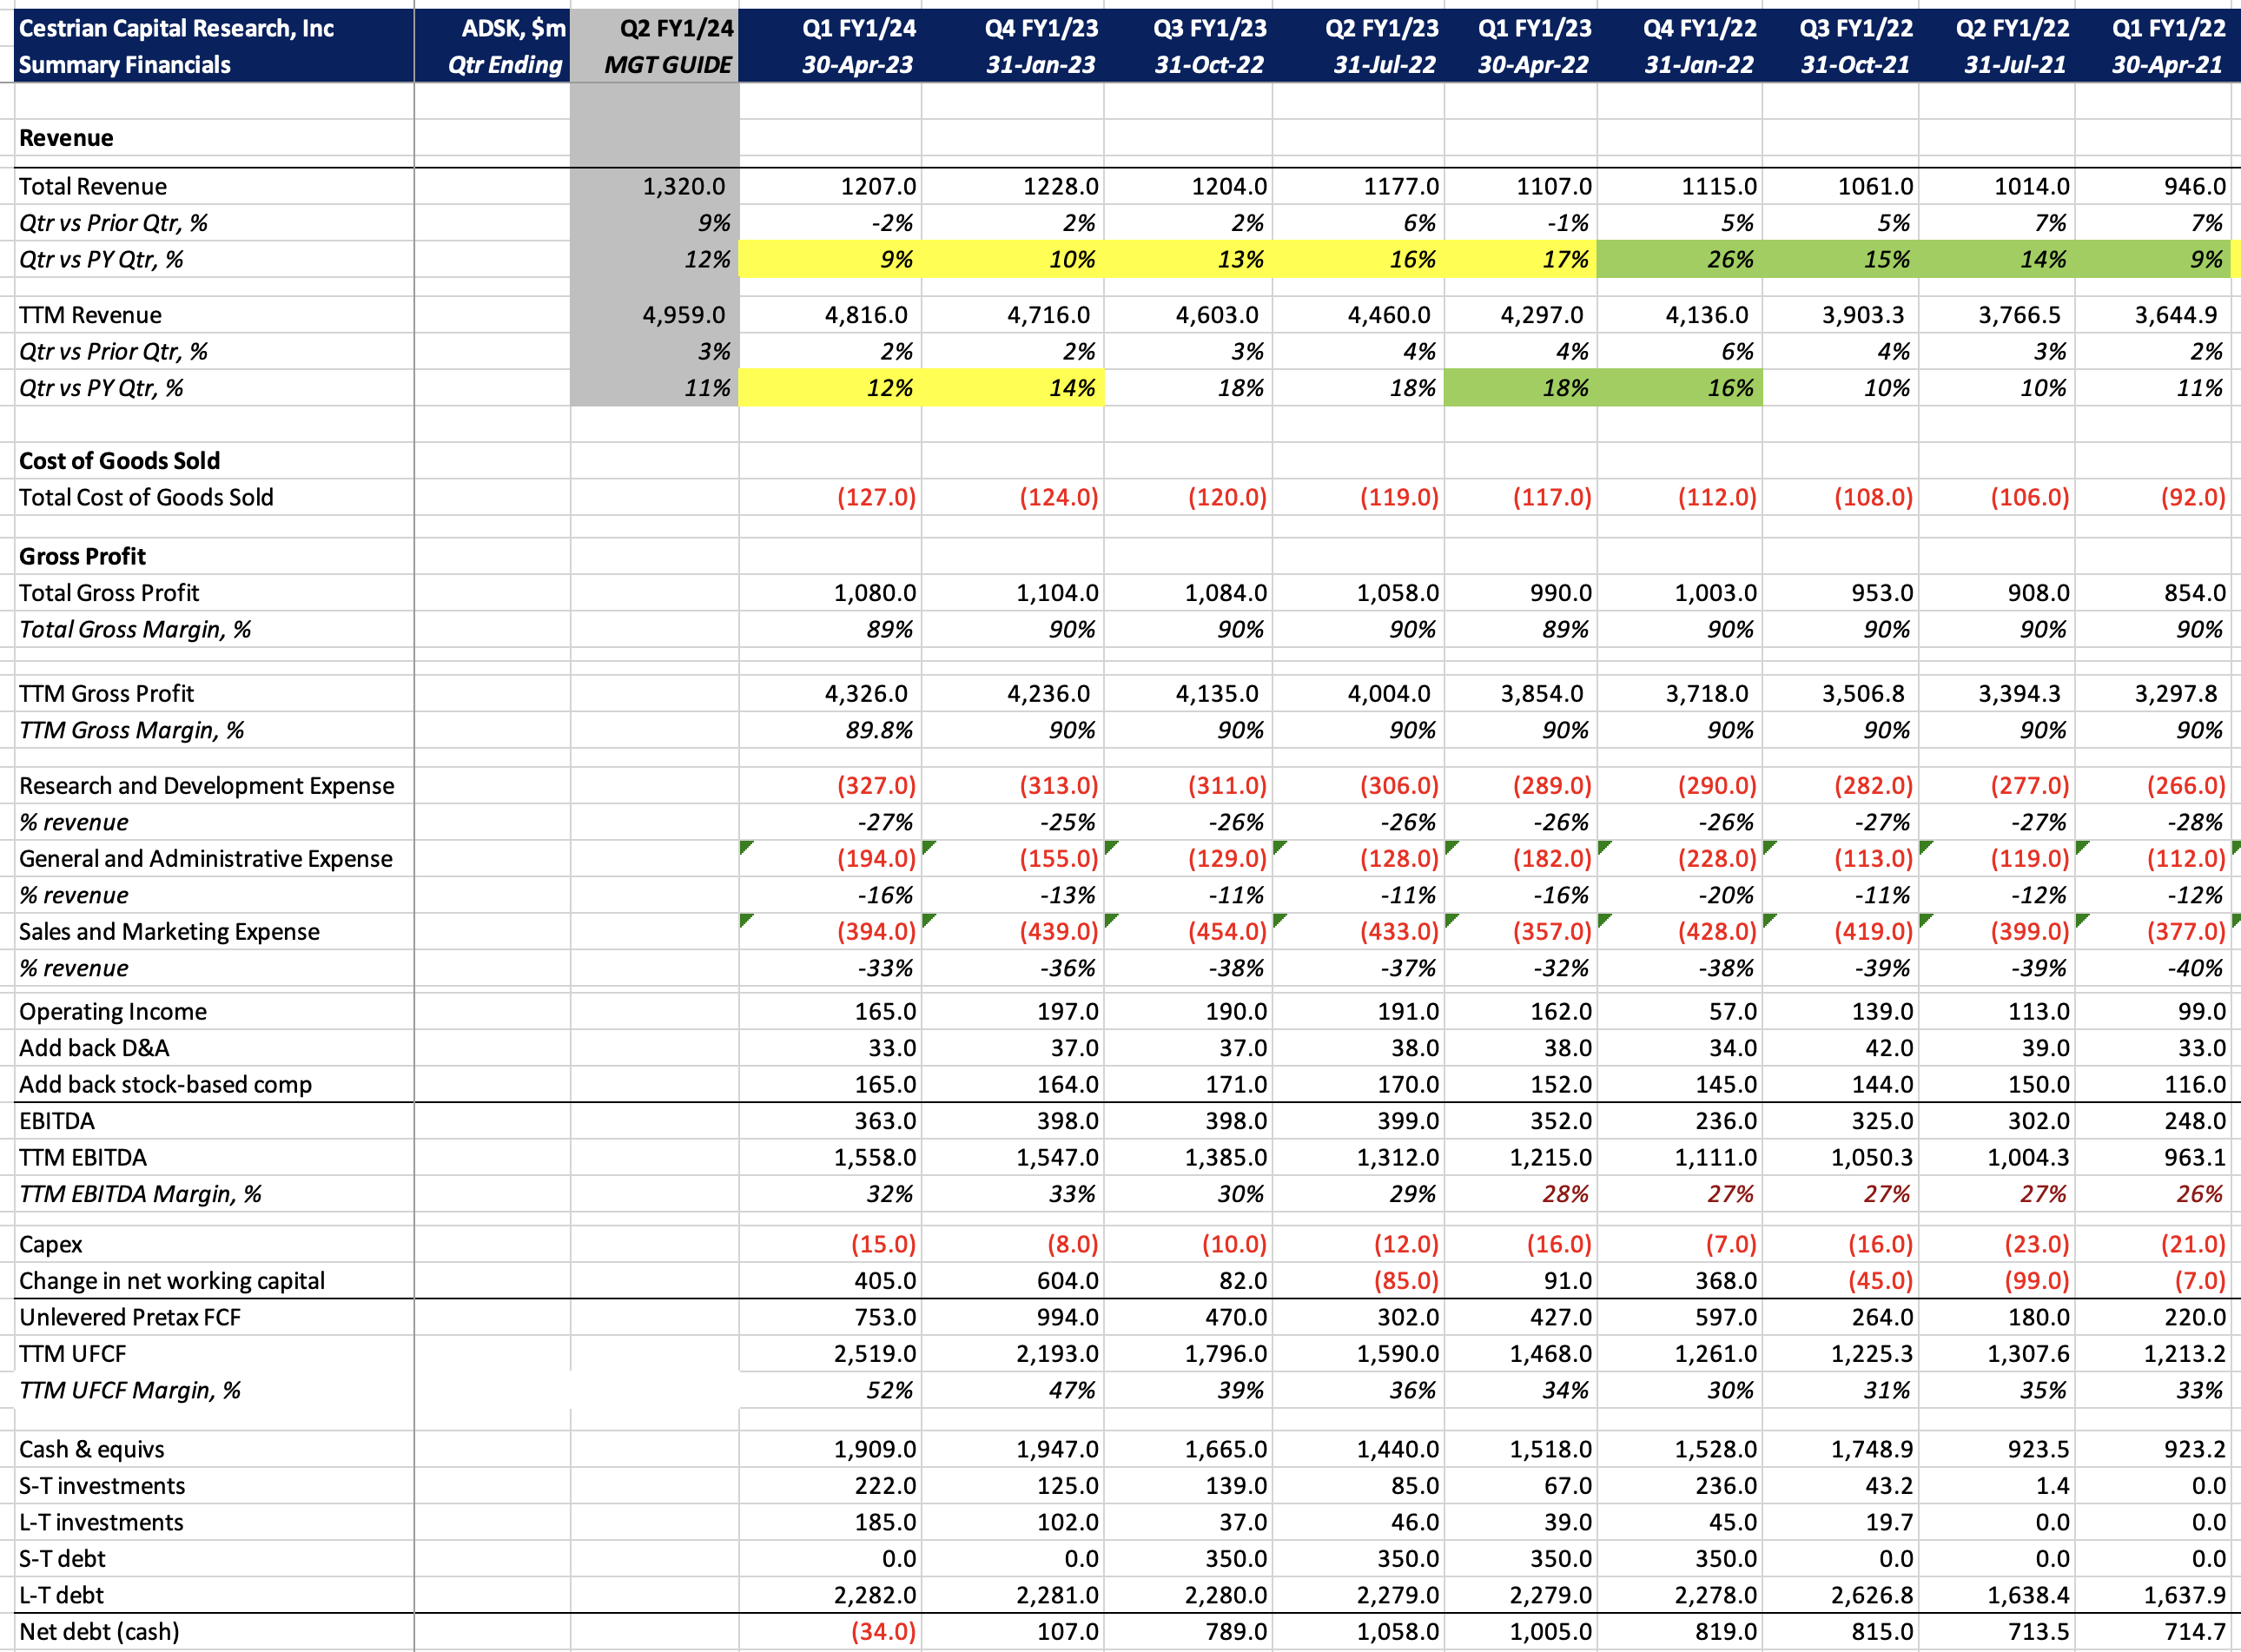Click green indicator on Sales and Marketing (394.0) cell
The height and width of the screenshot is (1652, 2241).
pyautogui.click(x=745, y=920)
